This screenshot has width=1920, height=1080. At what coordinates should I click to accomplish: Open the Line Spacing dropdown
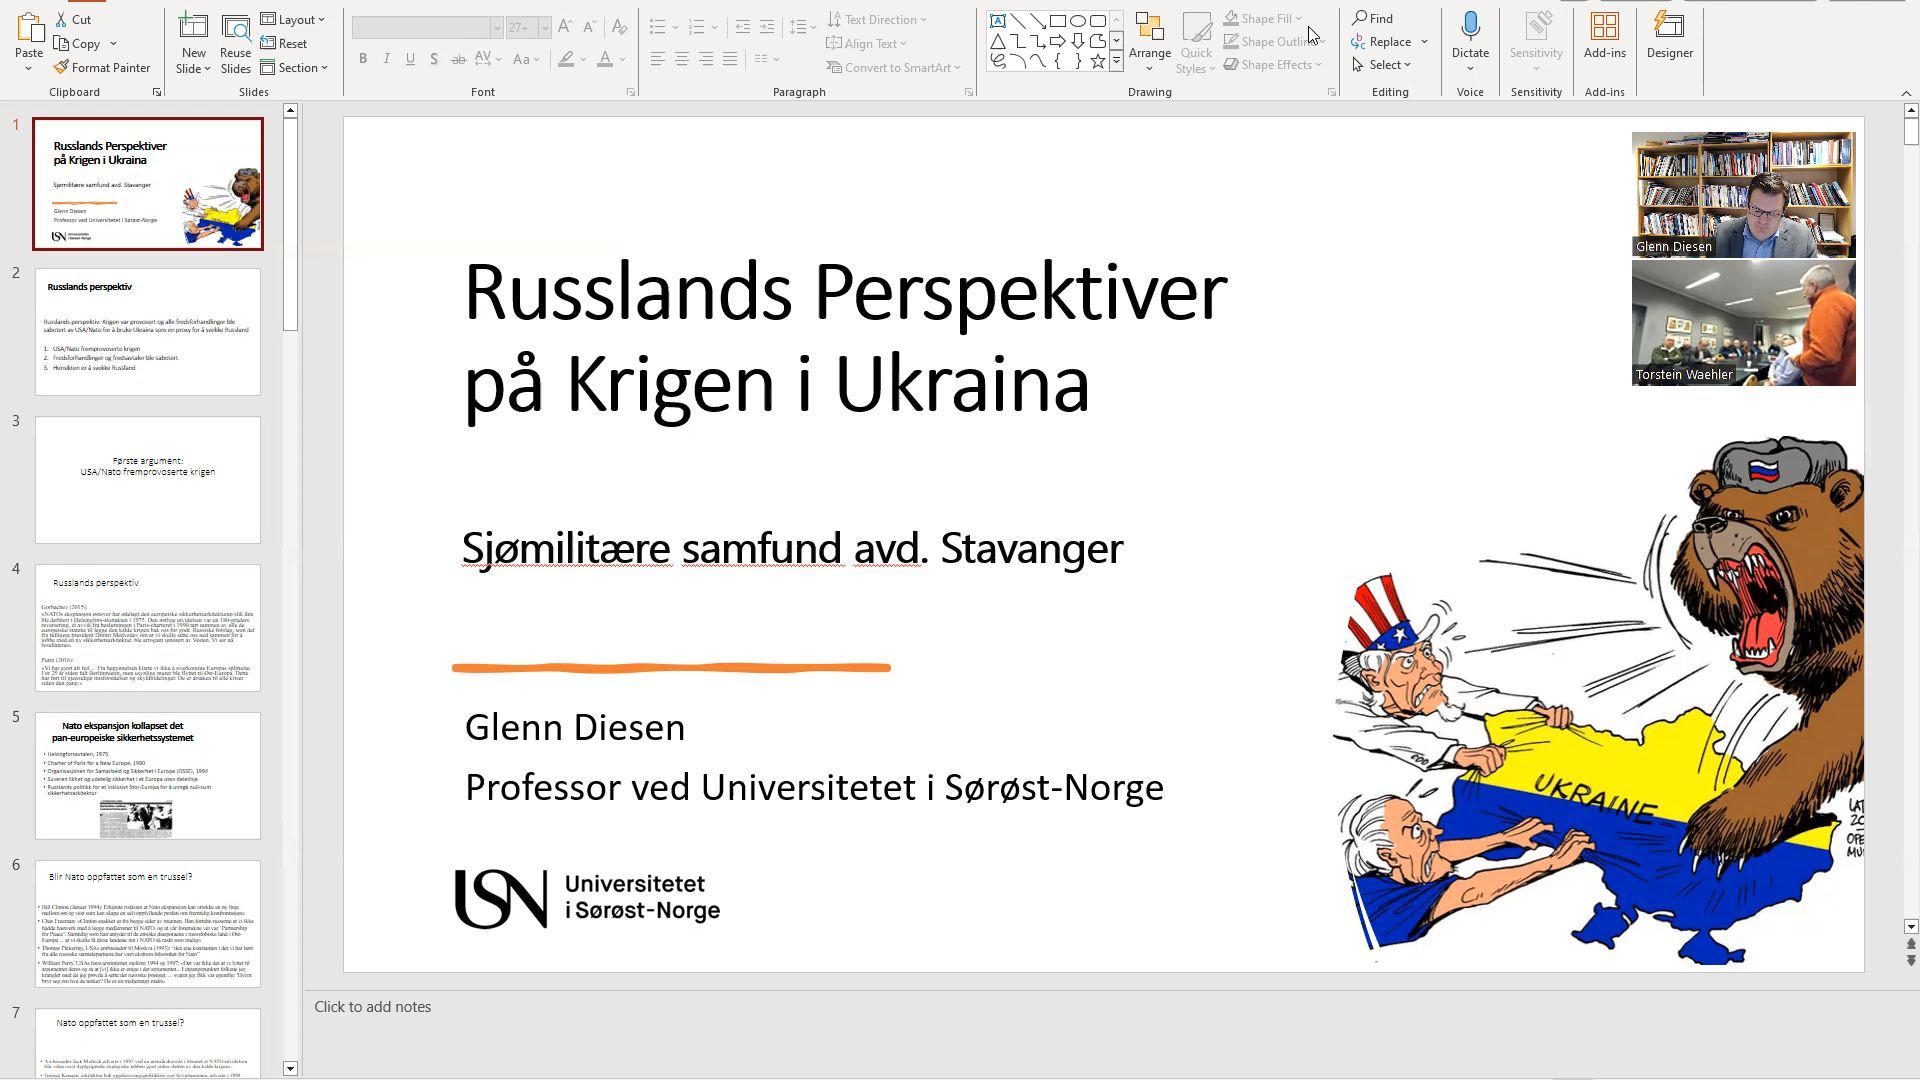(x=803, y=27)
